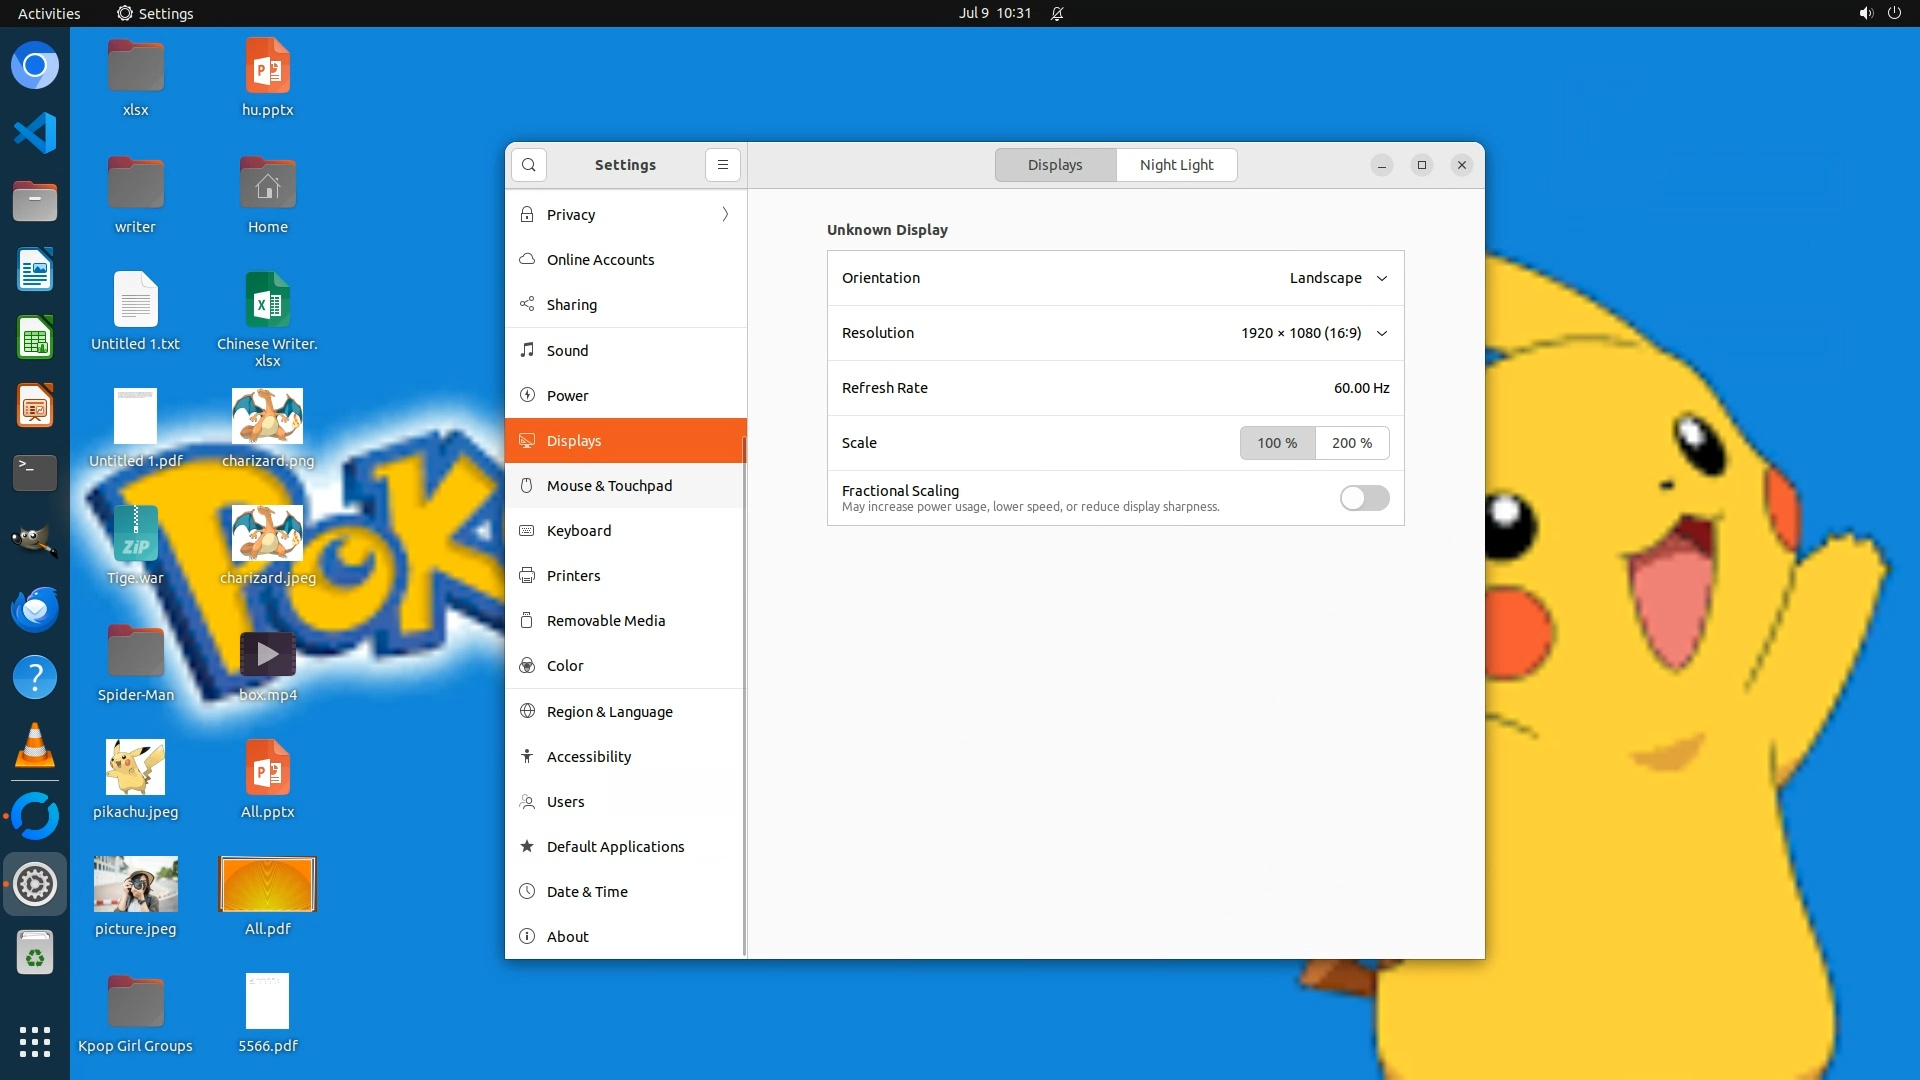1920x1080 pixels.
Task: Click the Printers icon in sidebar
Action: coord(527,576)
